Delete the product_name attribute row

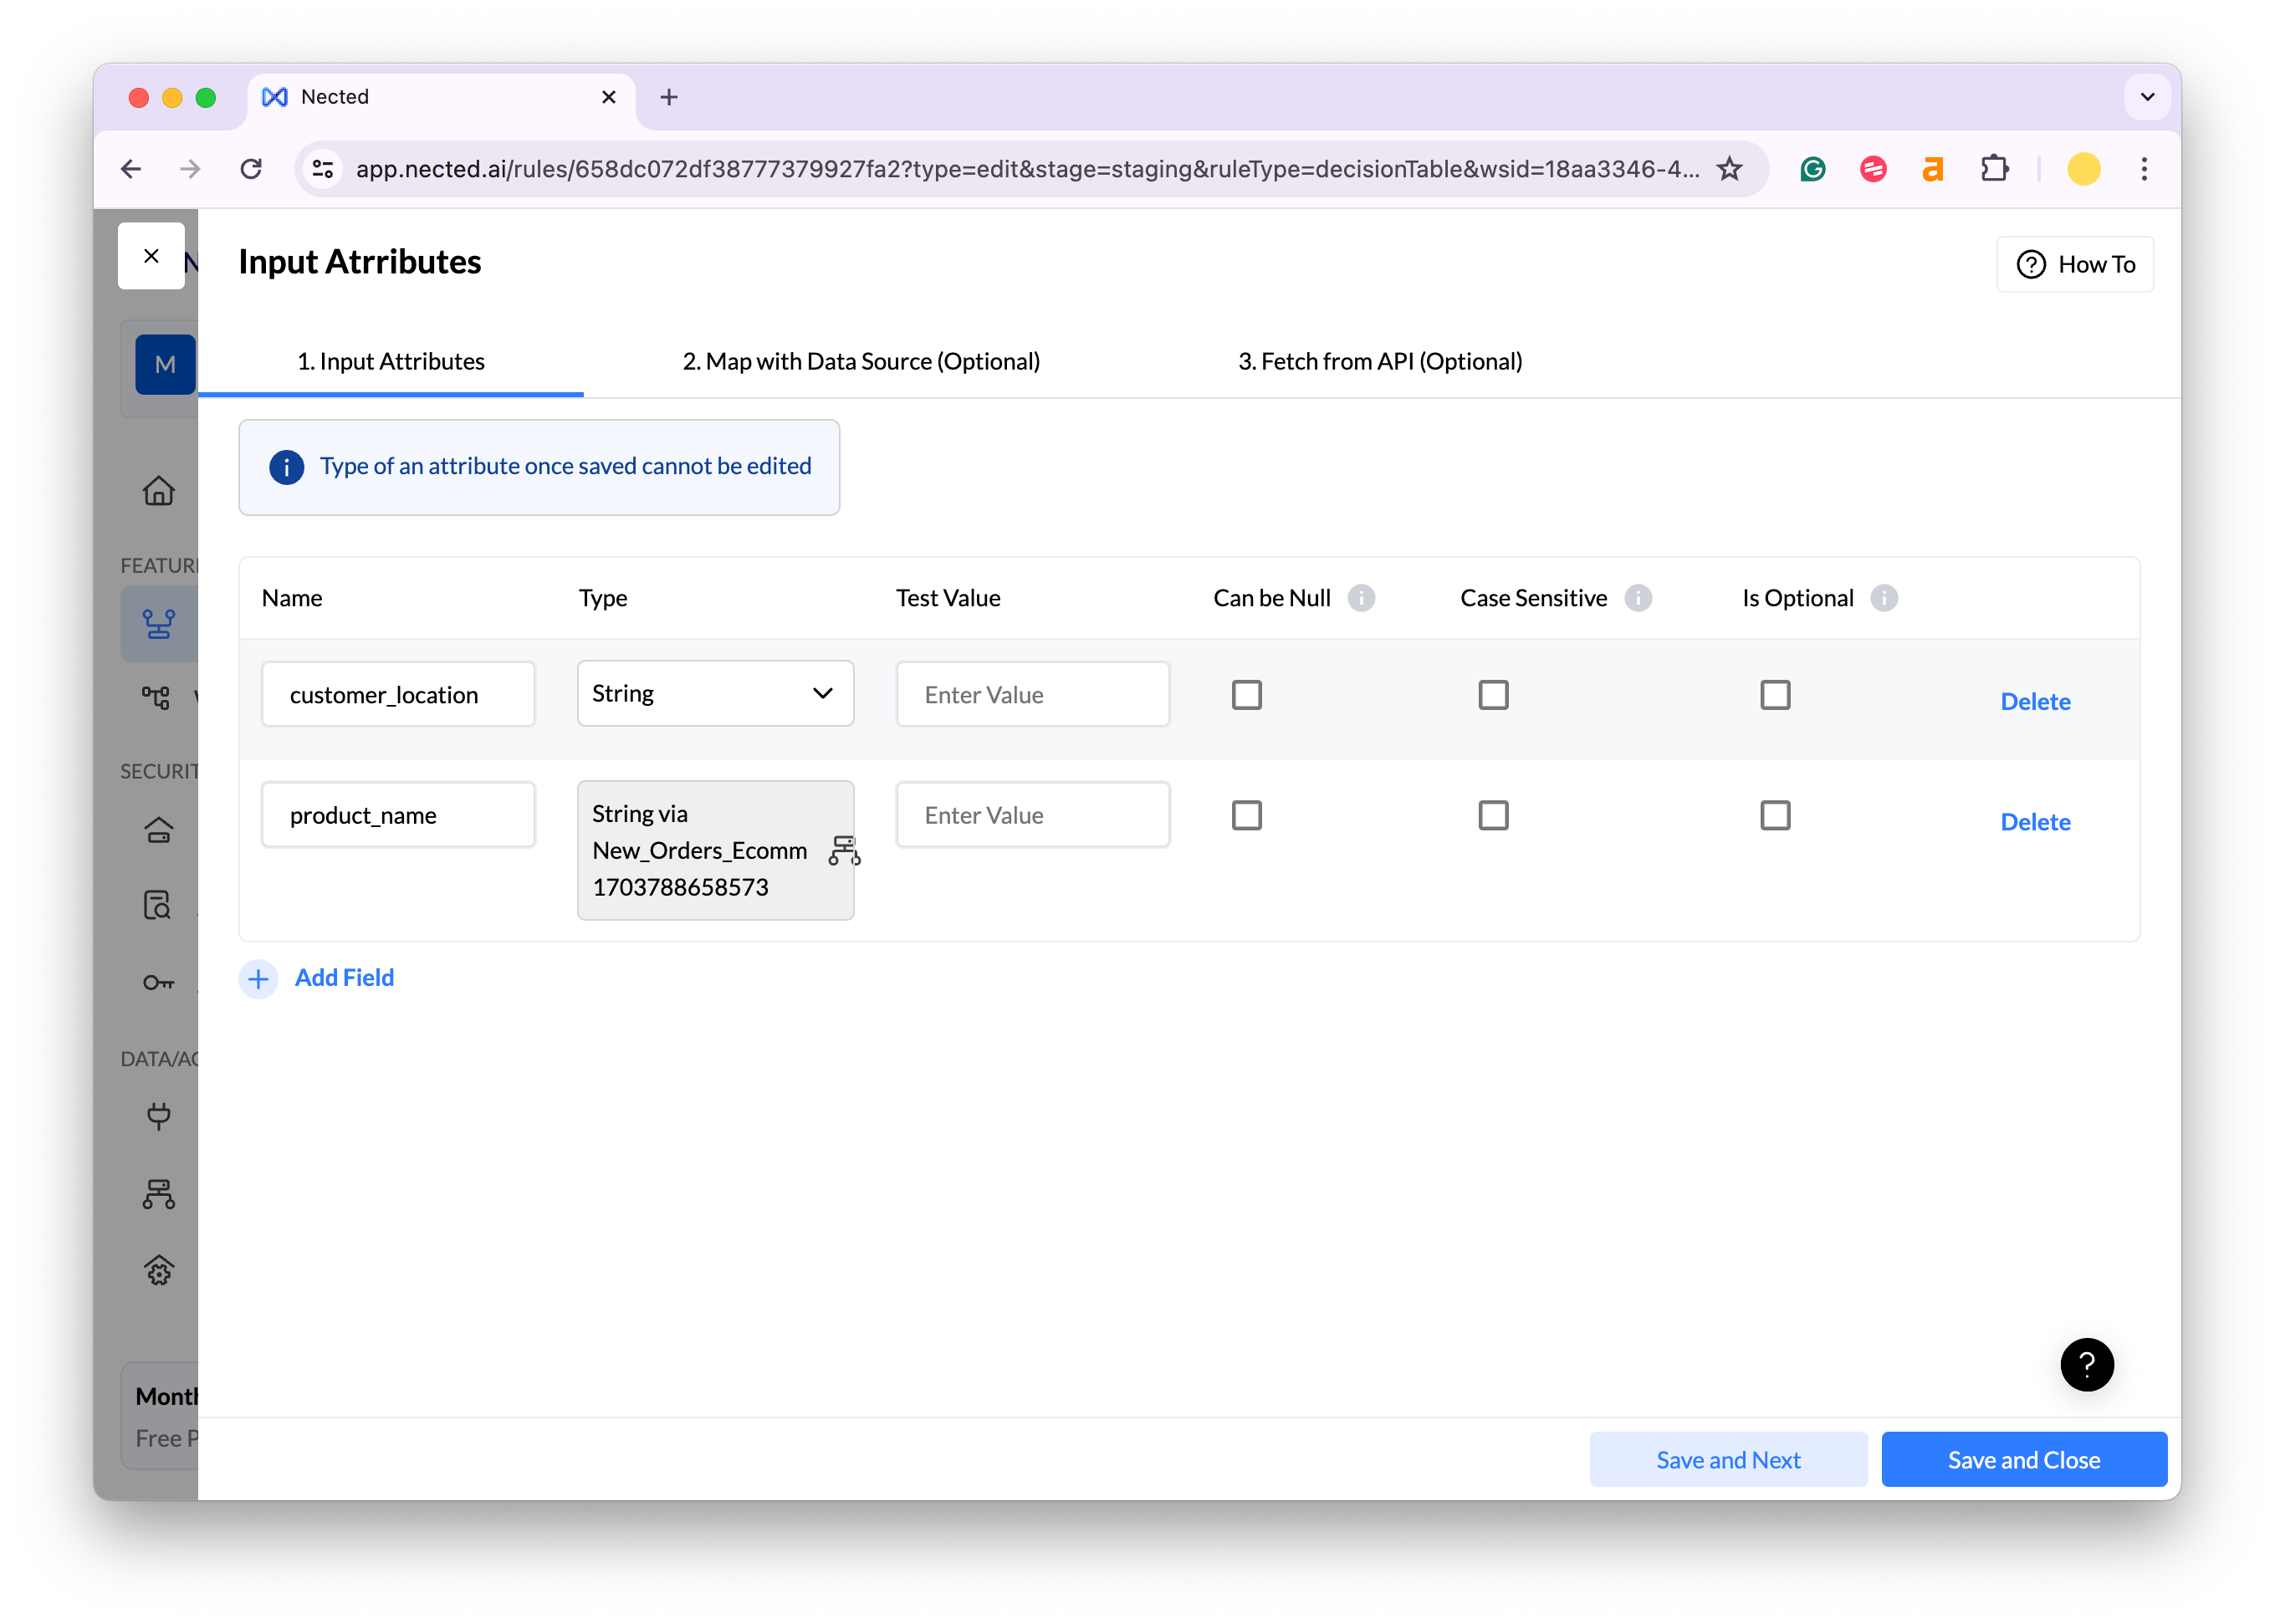(2035, 822)
